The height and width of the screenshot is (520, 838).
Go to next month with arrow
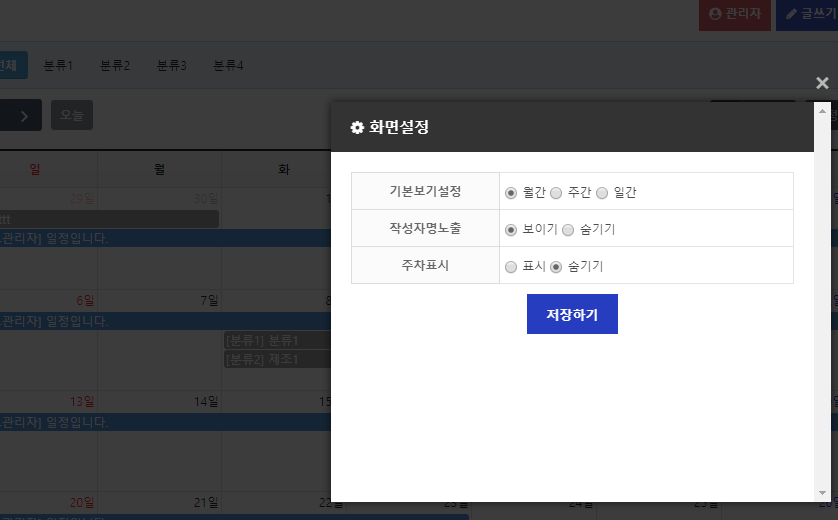click(24, 115)
